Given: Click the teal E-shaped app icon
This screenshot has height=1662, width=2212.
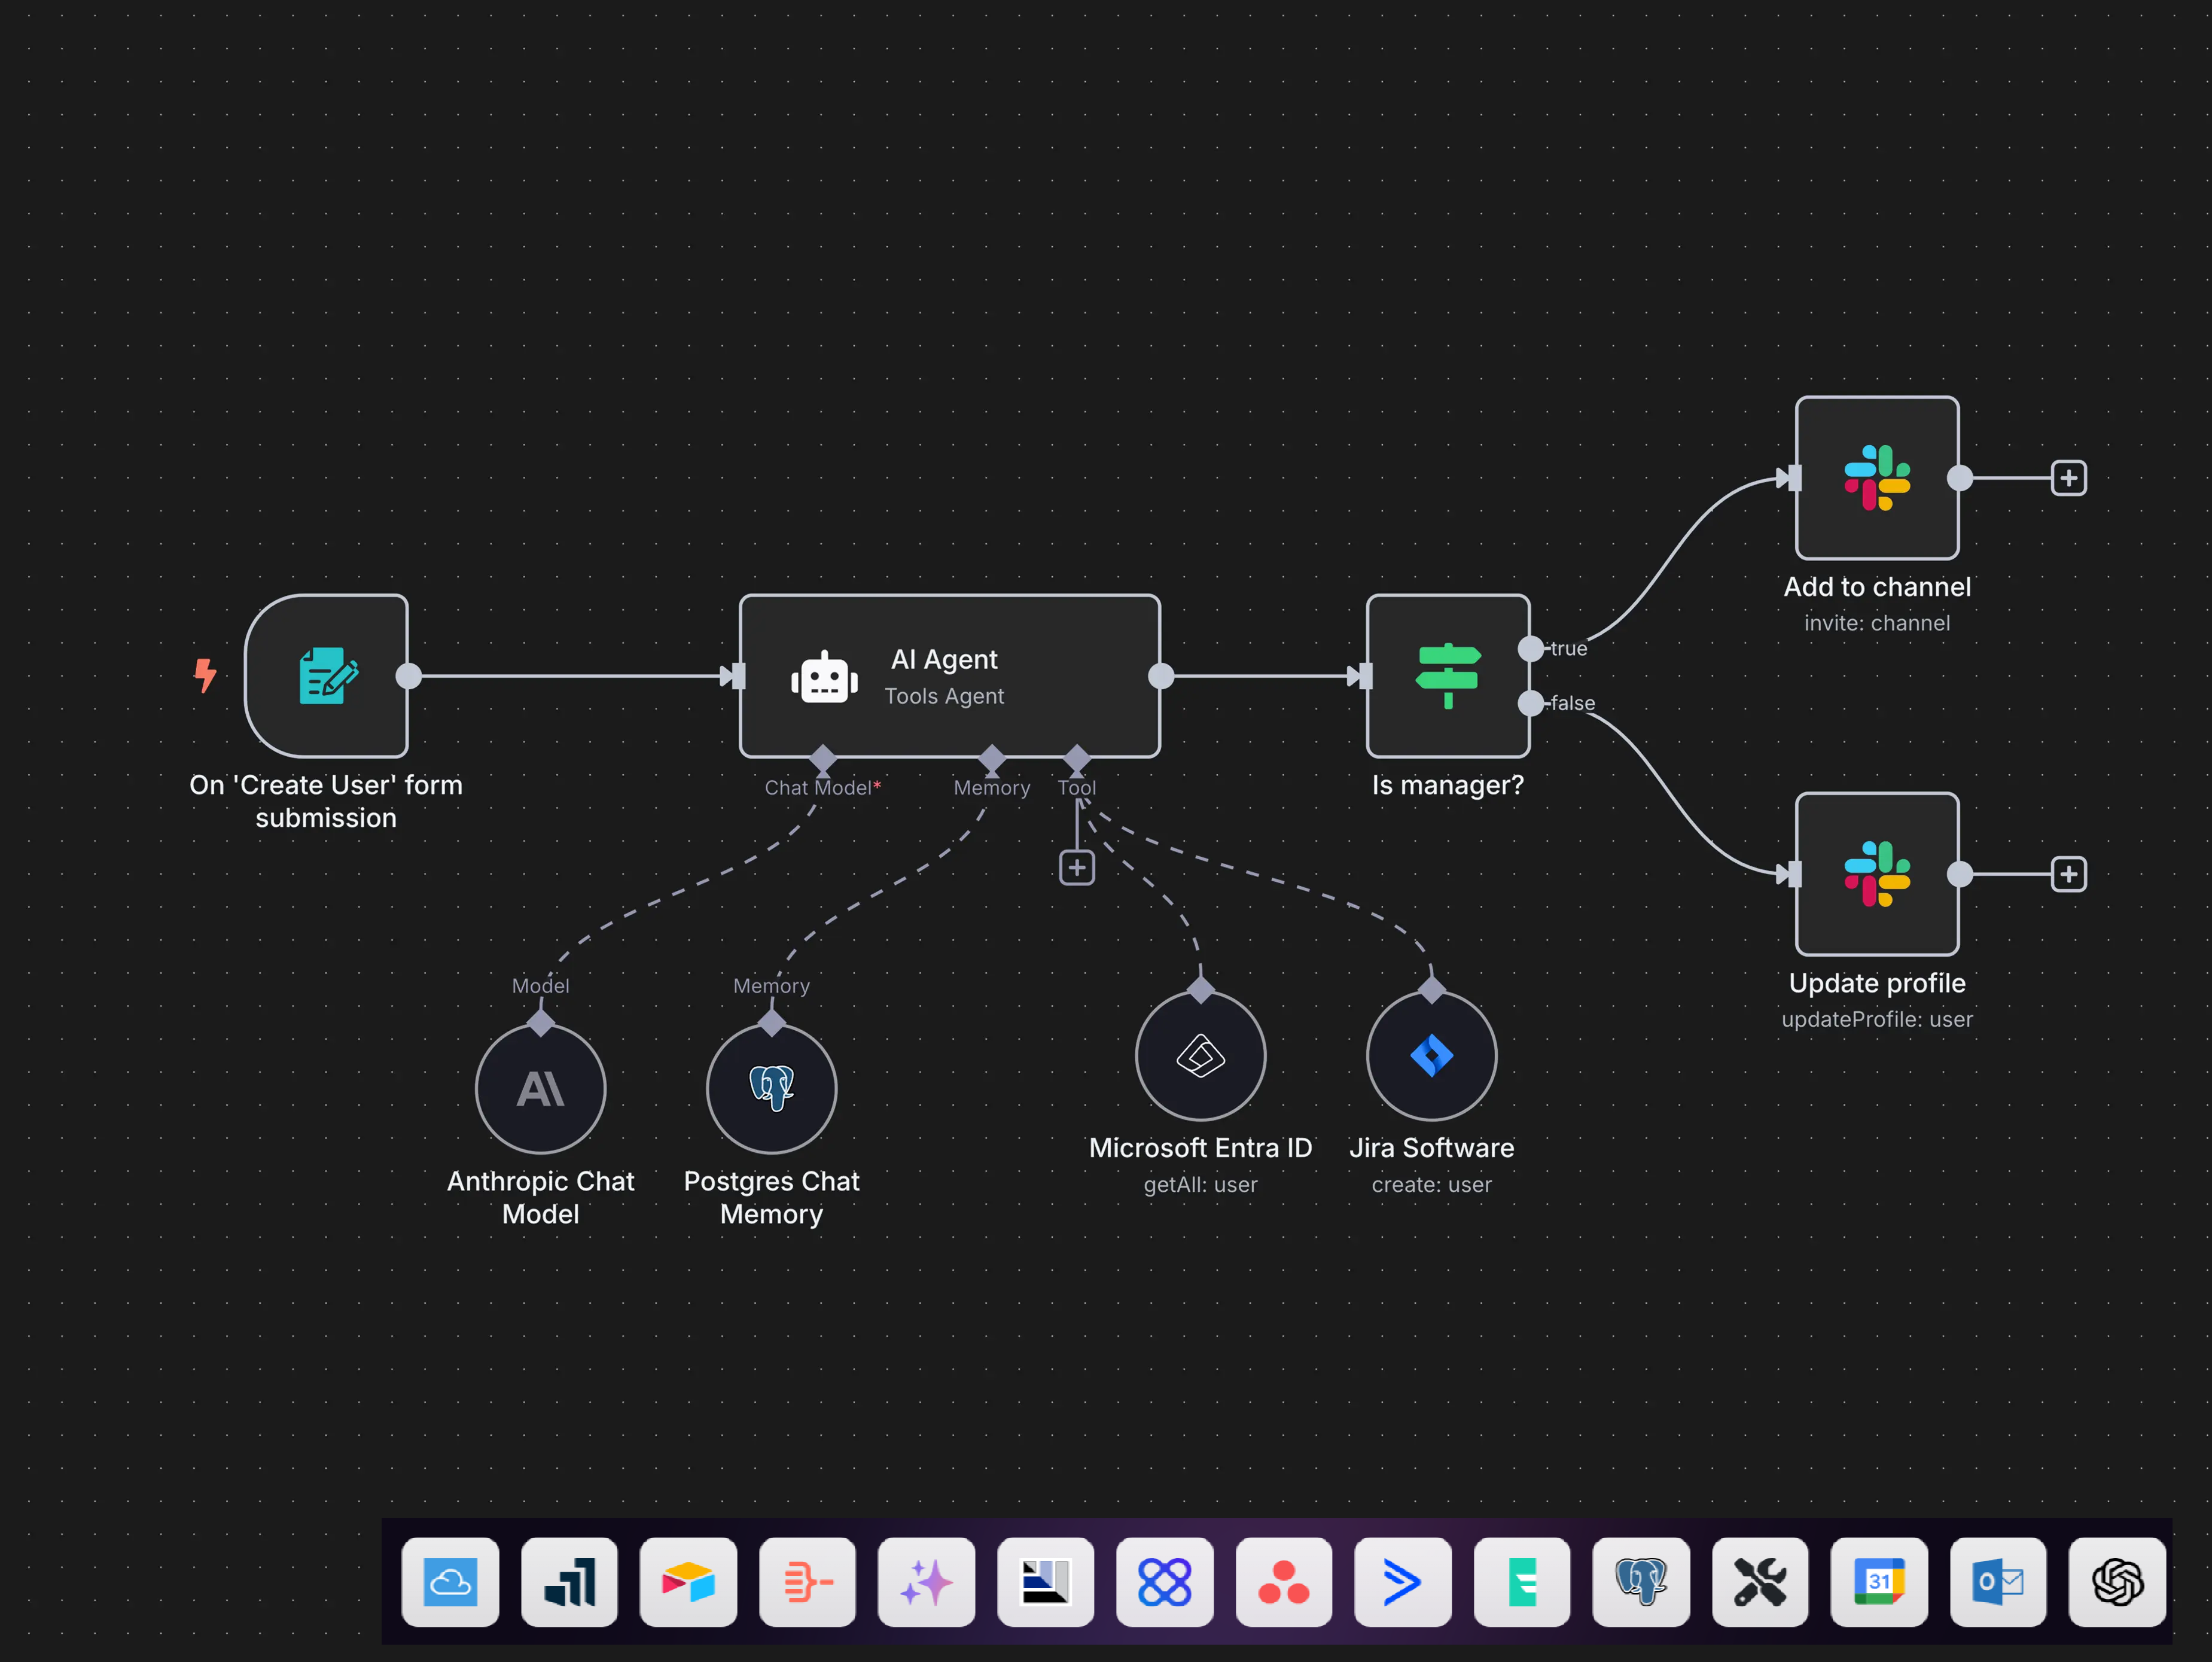Looking at the screenshot, I should pos(1521,1582).
